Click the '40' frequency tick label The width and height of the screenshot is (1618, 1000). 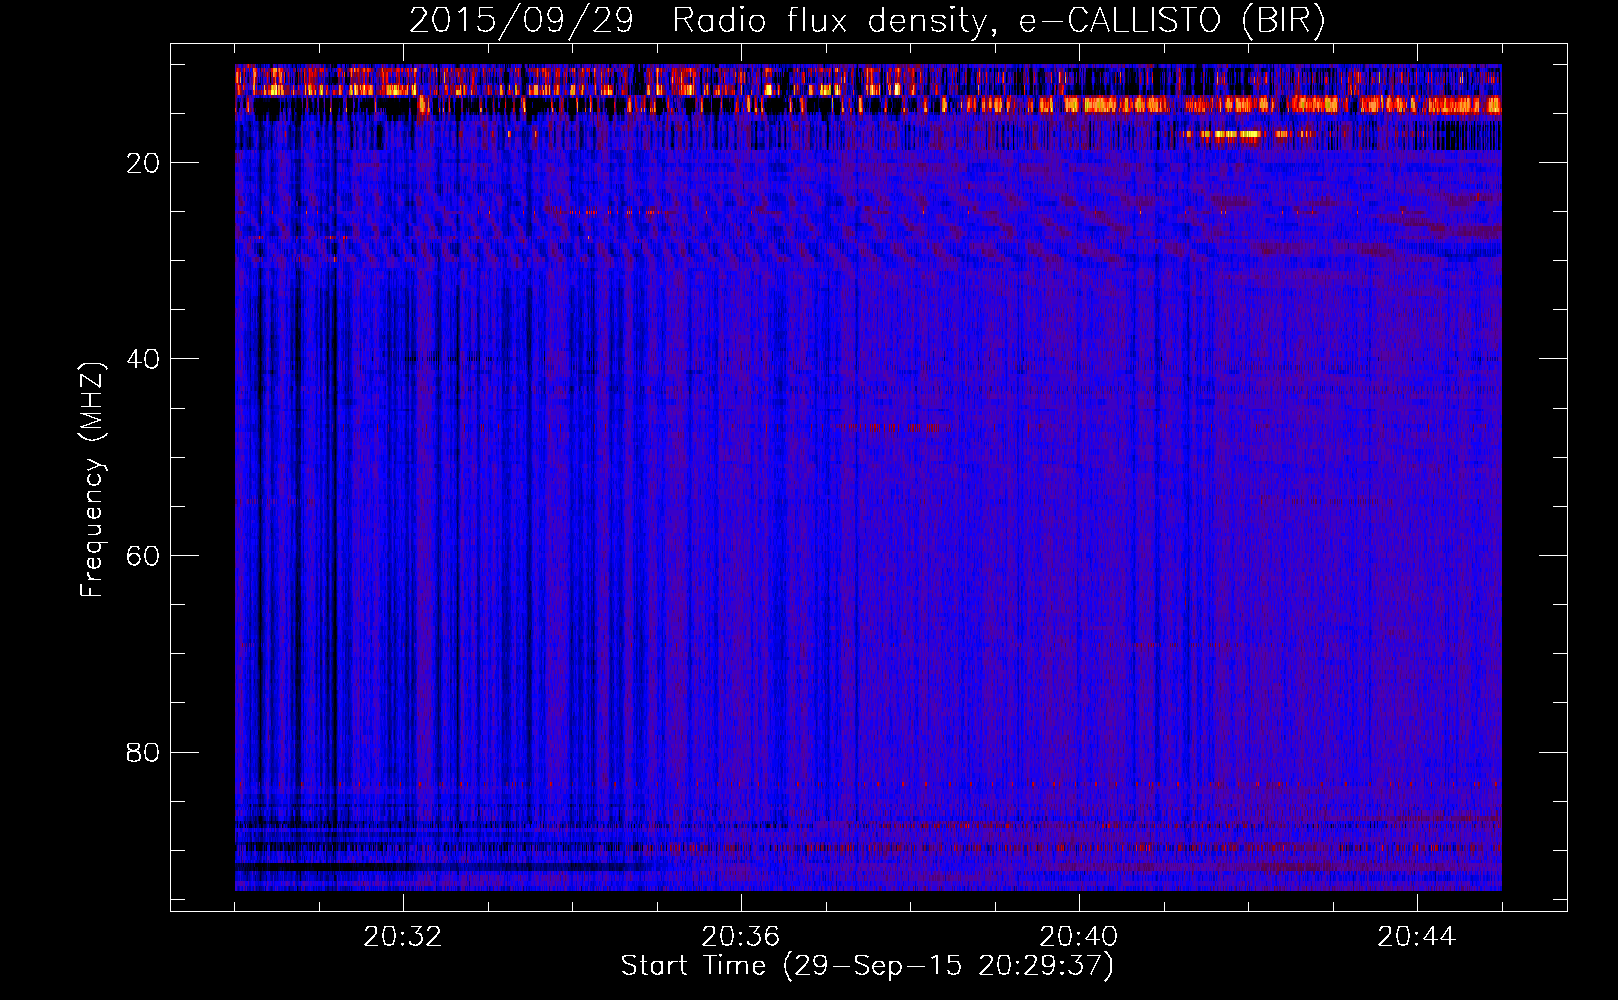coord(143,359)
